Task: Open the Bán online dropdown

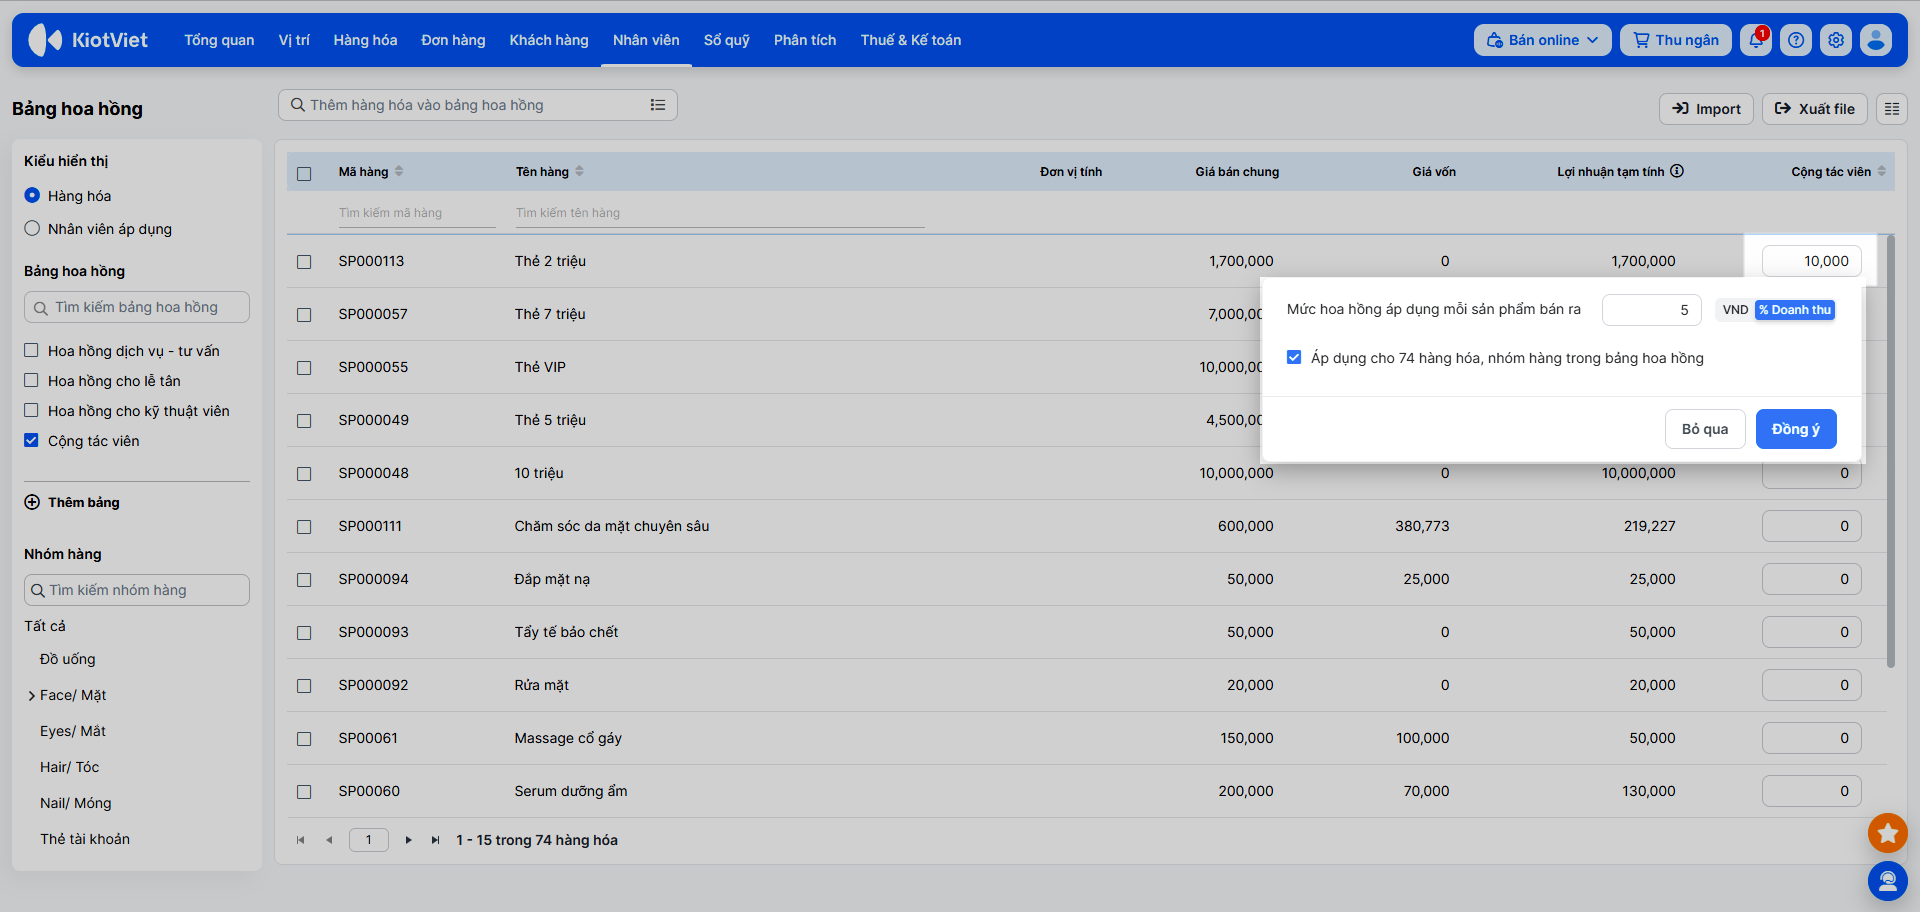Action: 1542,40
